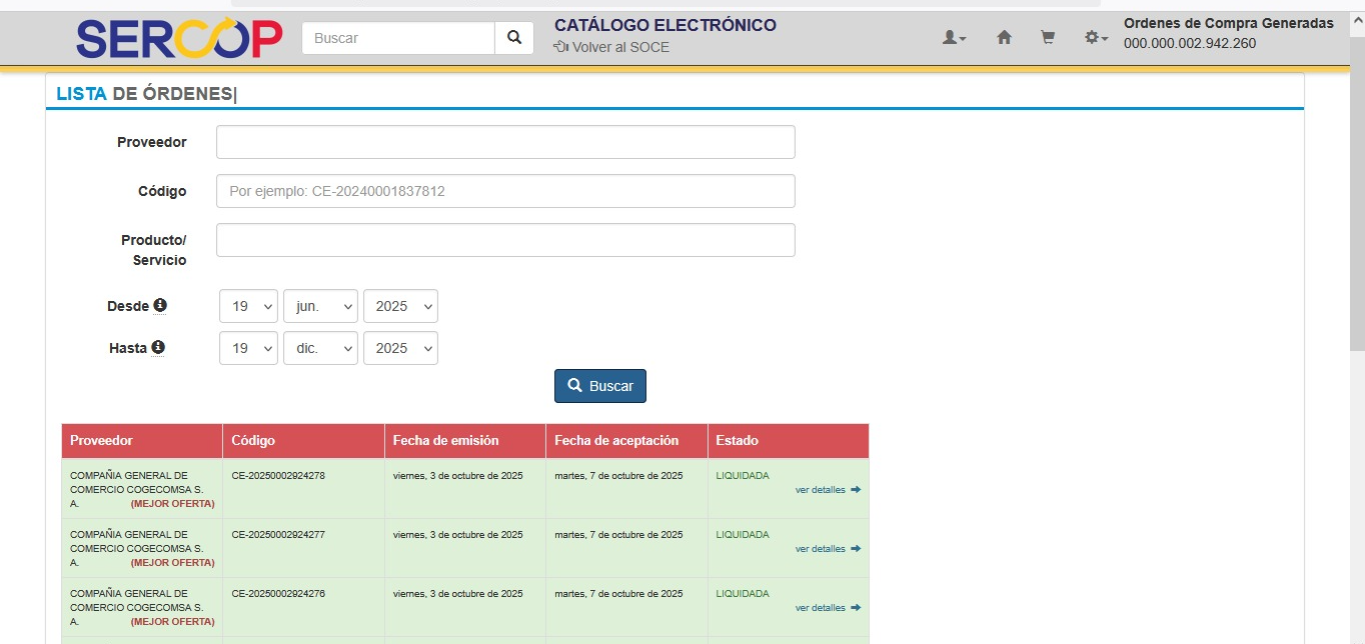This screenshot has width=1365, height=644.
Task: View details of order CE-20250002924278
Action: click(x=827, y=490)
